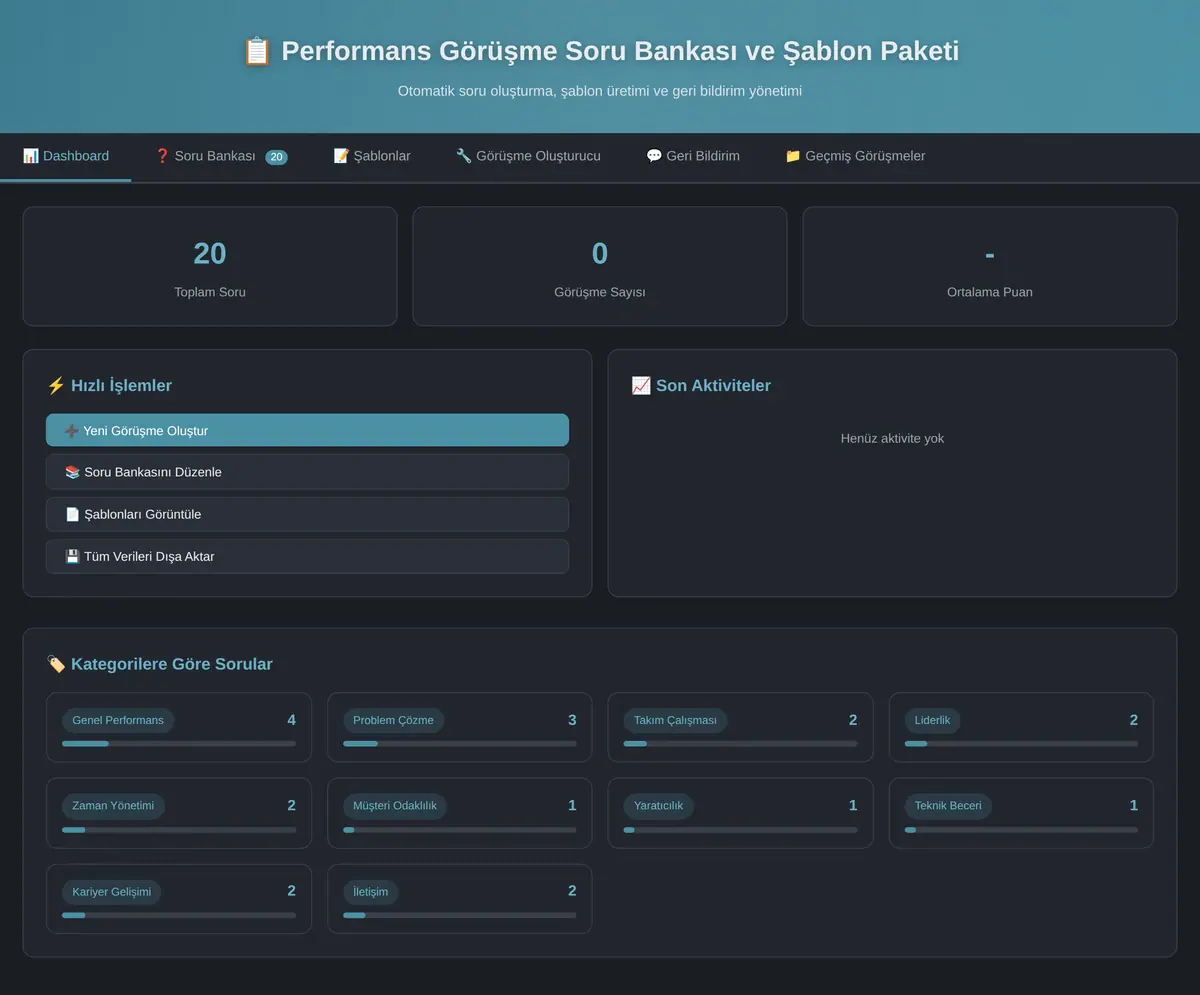The width and height of the screenshot is (1200, 995).
Task: Click the Henüz aktivite yok message
Action: [x=892, y=438]
